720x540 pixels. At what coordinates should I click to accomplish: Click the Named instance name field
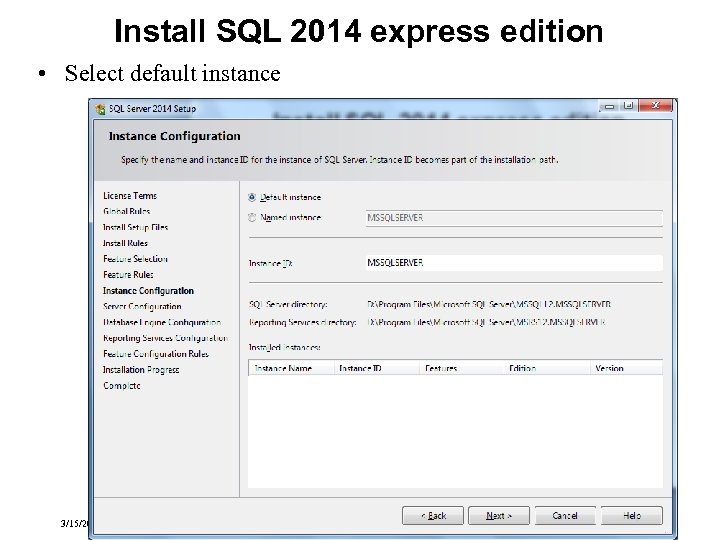point(514,218)
